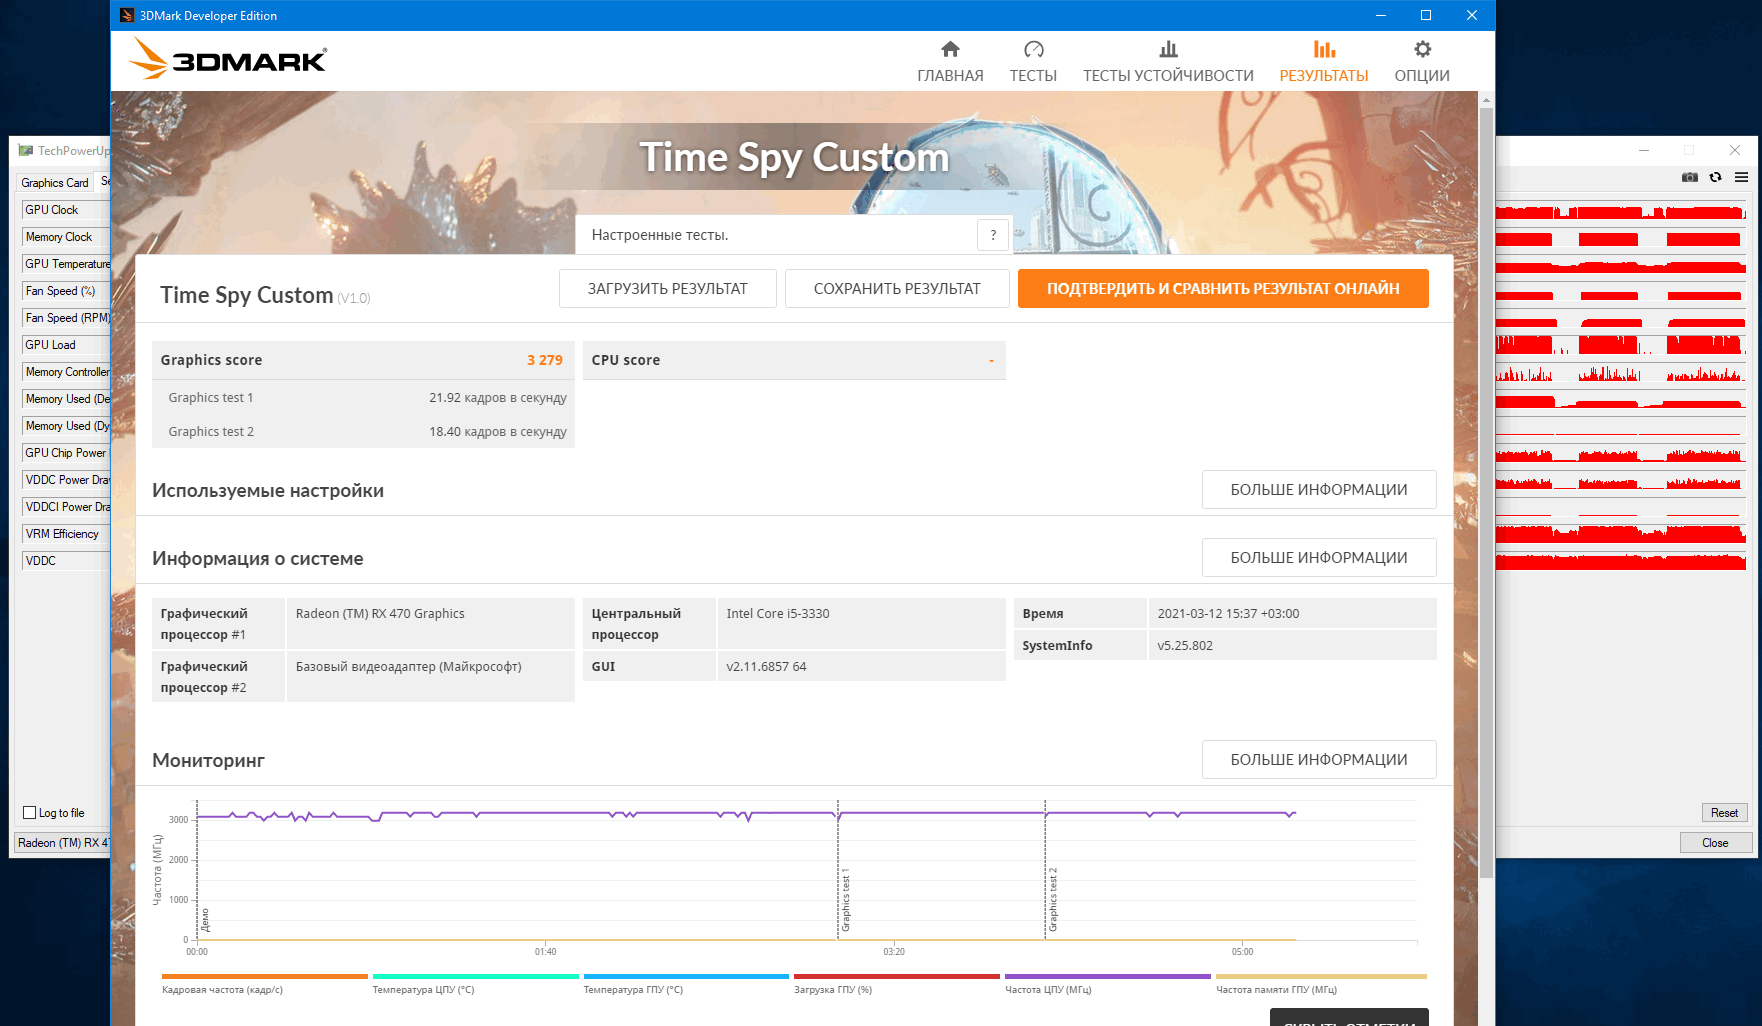
Task: Toggle the Температура ГПУ (°C) chart legend
Action: click(x=686, y=984)
